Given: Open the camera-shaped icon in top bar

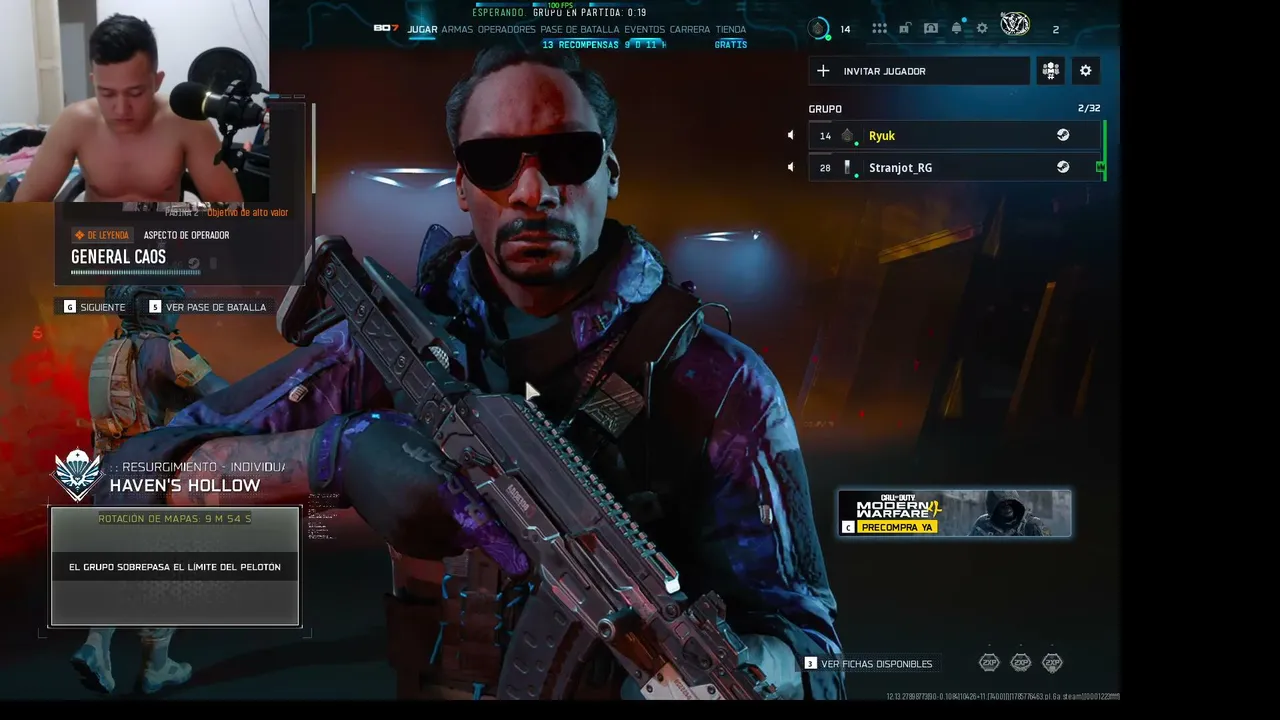Looking at the screenshot, I should click(x=931, y=29).
